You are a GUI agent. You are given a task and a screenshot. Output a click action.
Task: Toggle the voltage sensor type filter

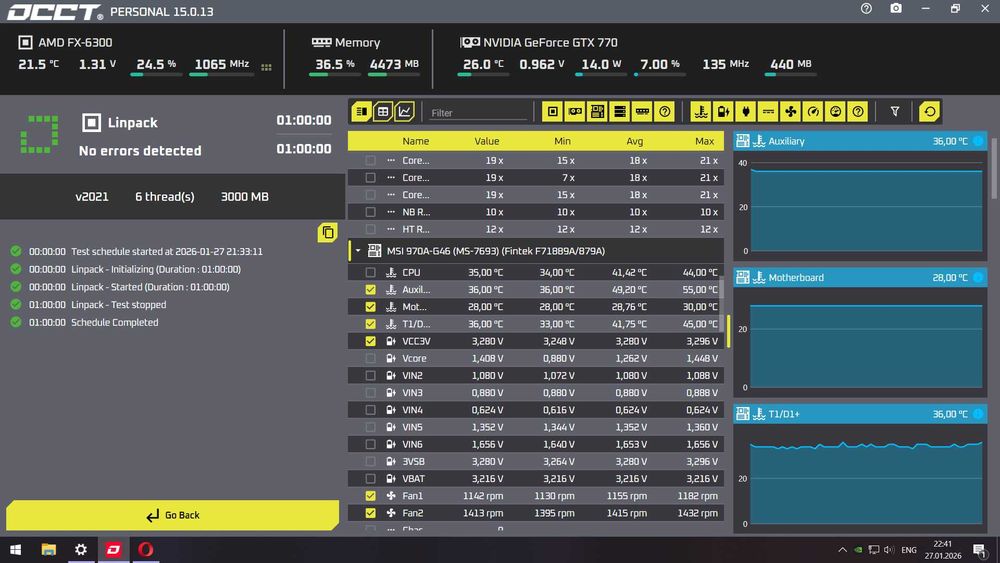723,112
